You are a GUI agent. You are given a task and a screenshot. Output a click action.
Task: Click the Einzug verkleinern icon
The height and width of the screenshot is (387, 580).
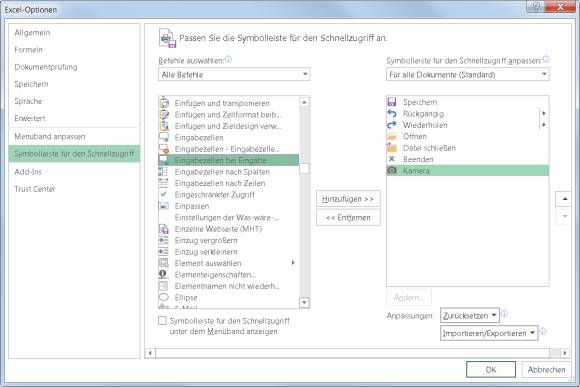click(163, 252)
